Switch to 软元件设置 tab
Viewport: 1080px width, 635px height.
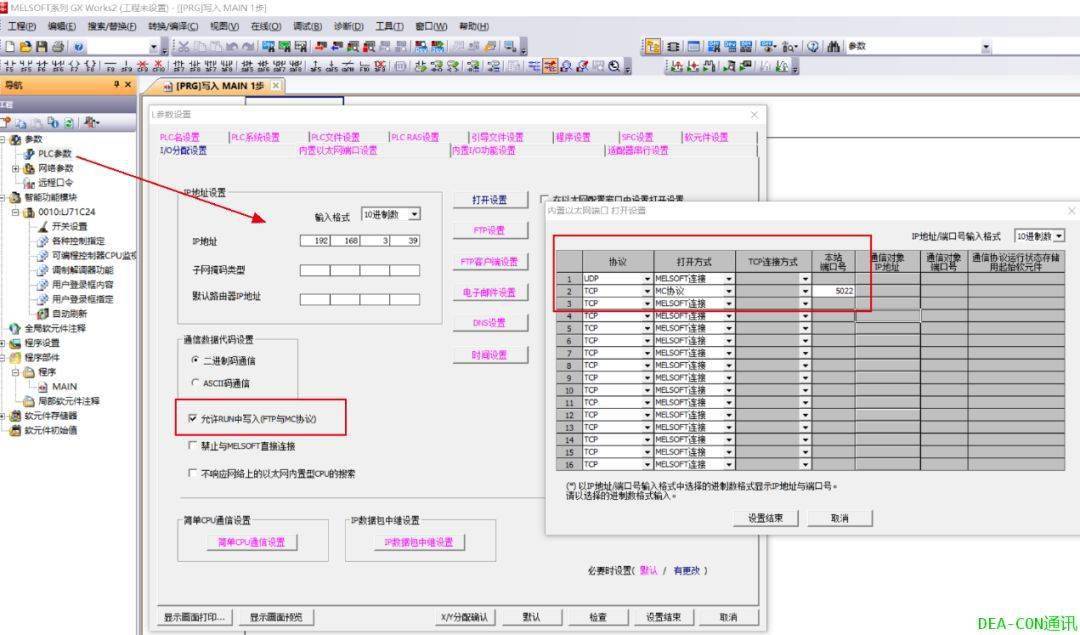[706, 137]
